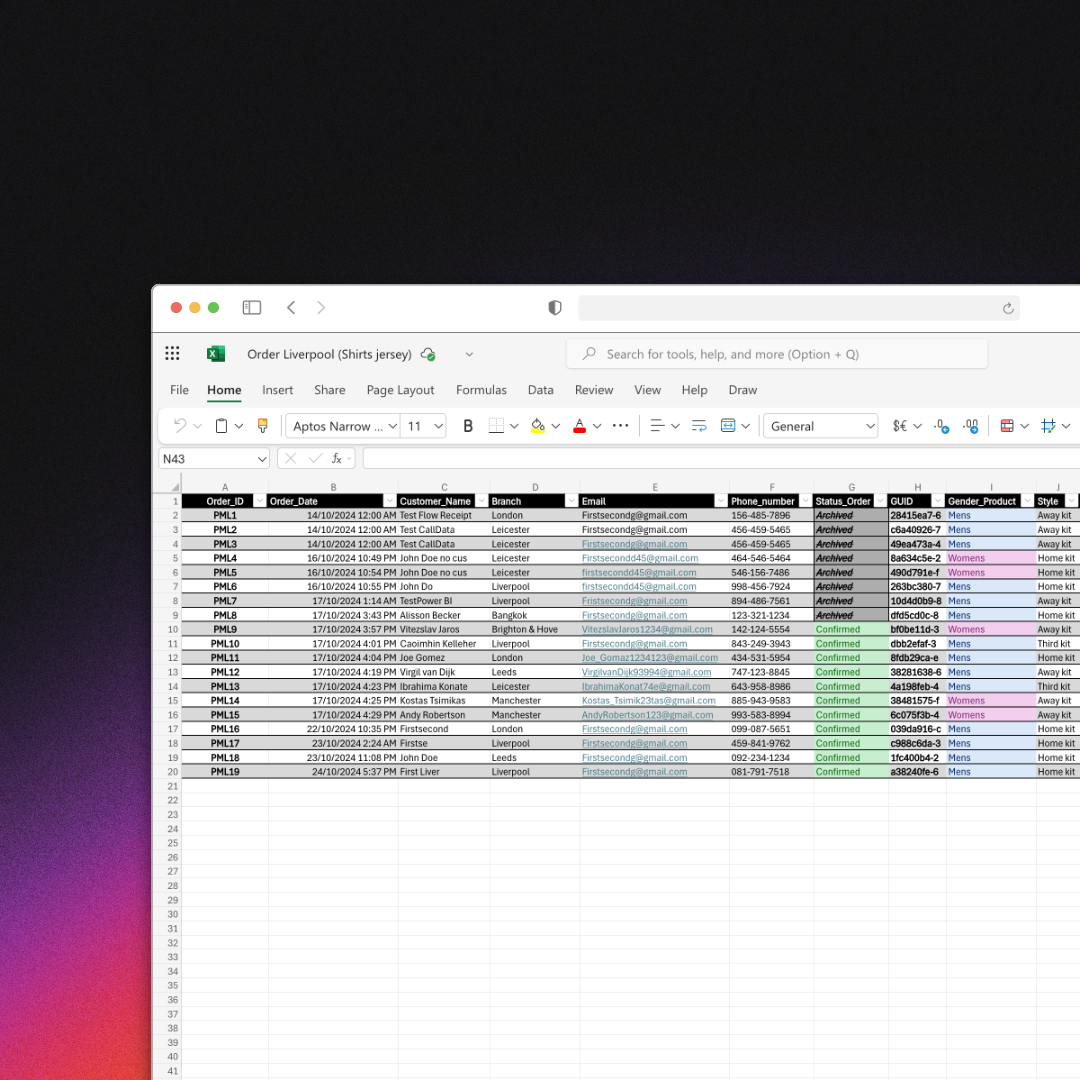Viewport: 1080px width, 1080px height.
Task: Apply the red font color
Action: coord(579,426)
